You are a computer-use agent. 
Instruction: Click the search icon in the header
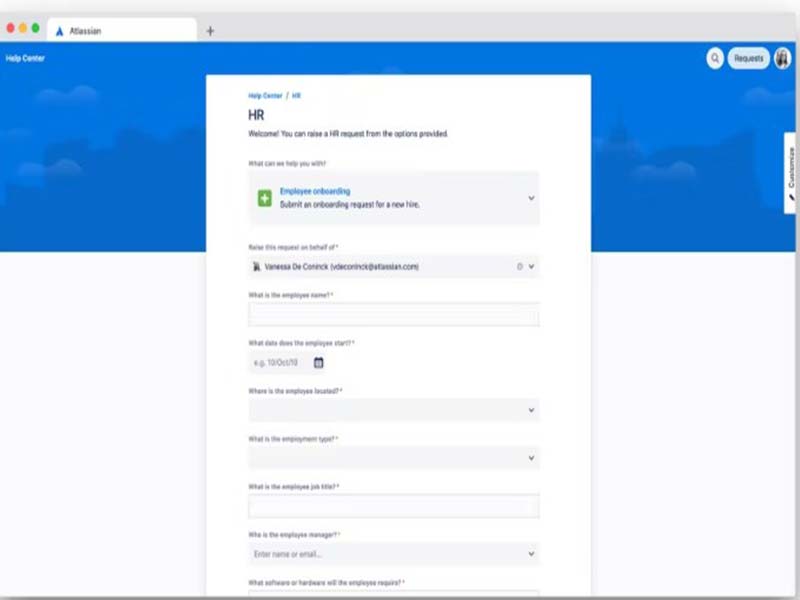(x=714, y=57)
